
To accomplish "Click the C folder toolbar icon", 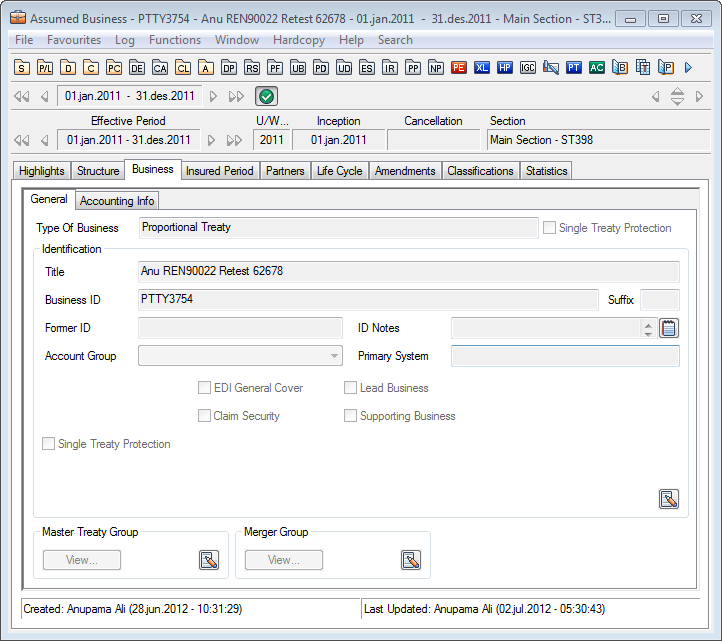I will [91, 68].
